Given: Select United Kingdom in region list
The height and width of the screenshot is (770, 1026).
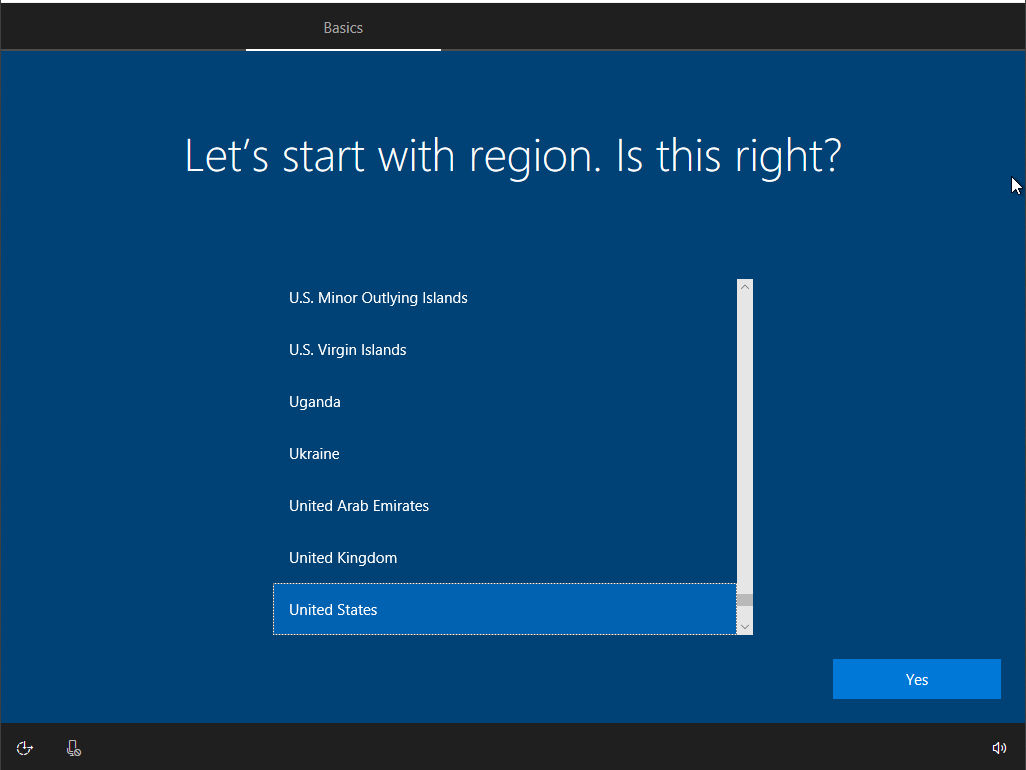Looking at the screenshot, I should [x=504, y=557].
